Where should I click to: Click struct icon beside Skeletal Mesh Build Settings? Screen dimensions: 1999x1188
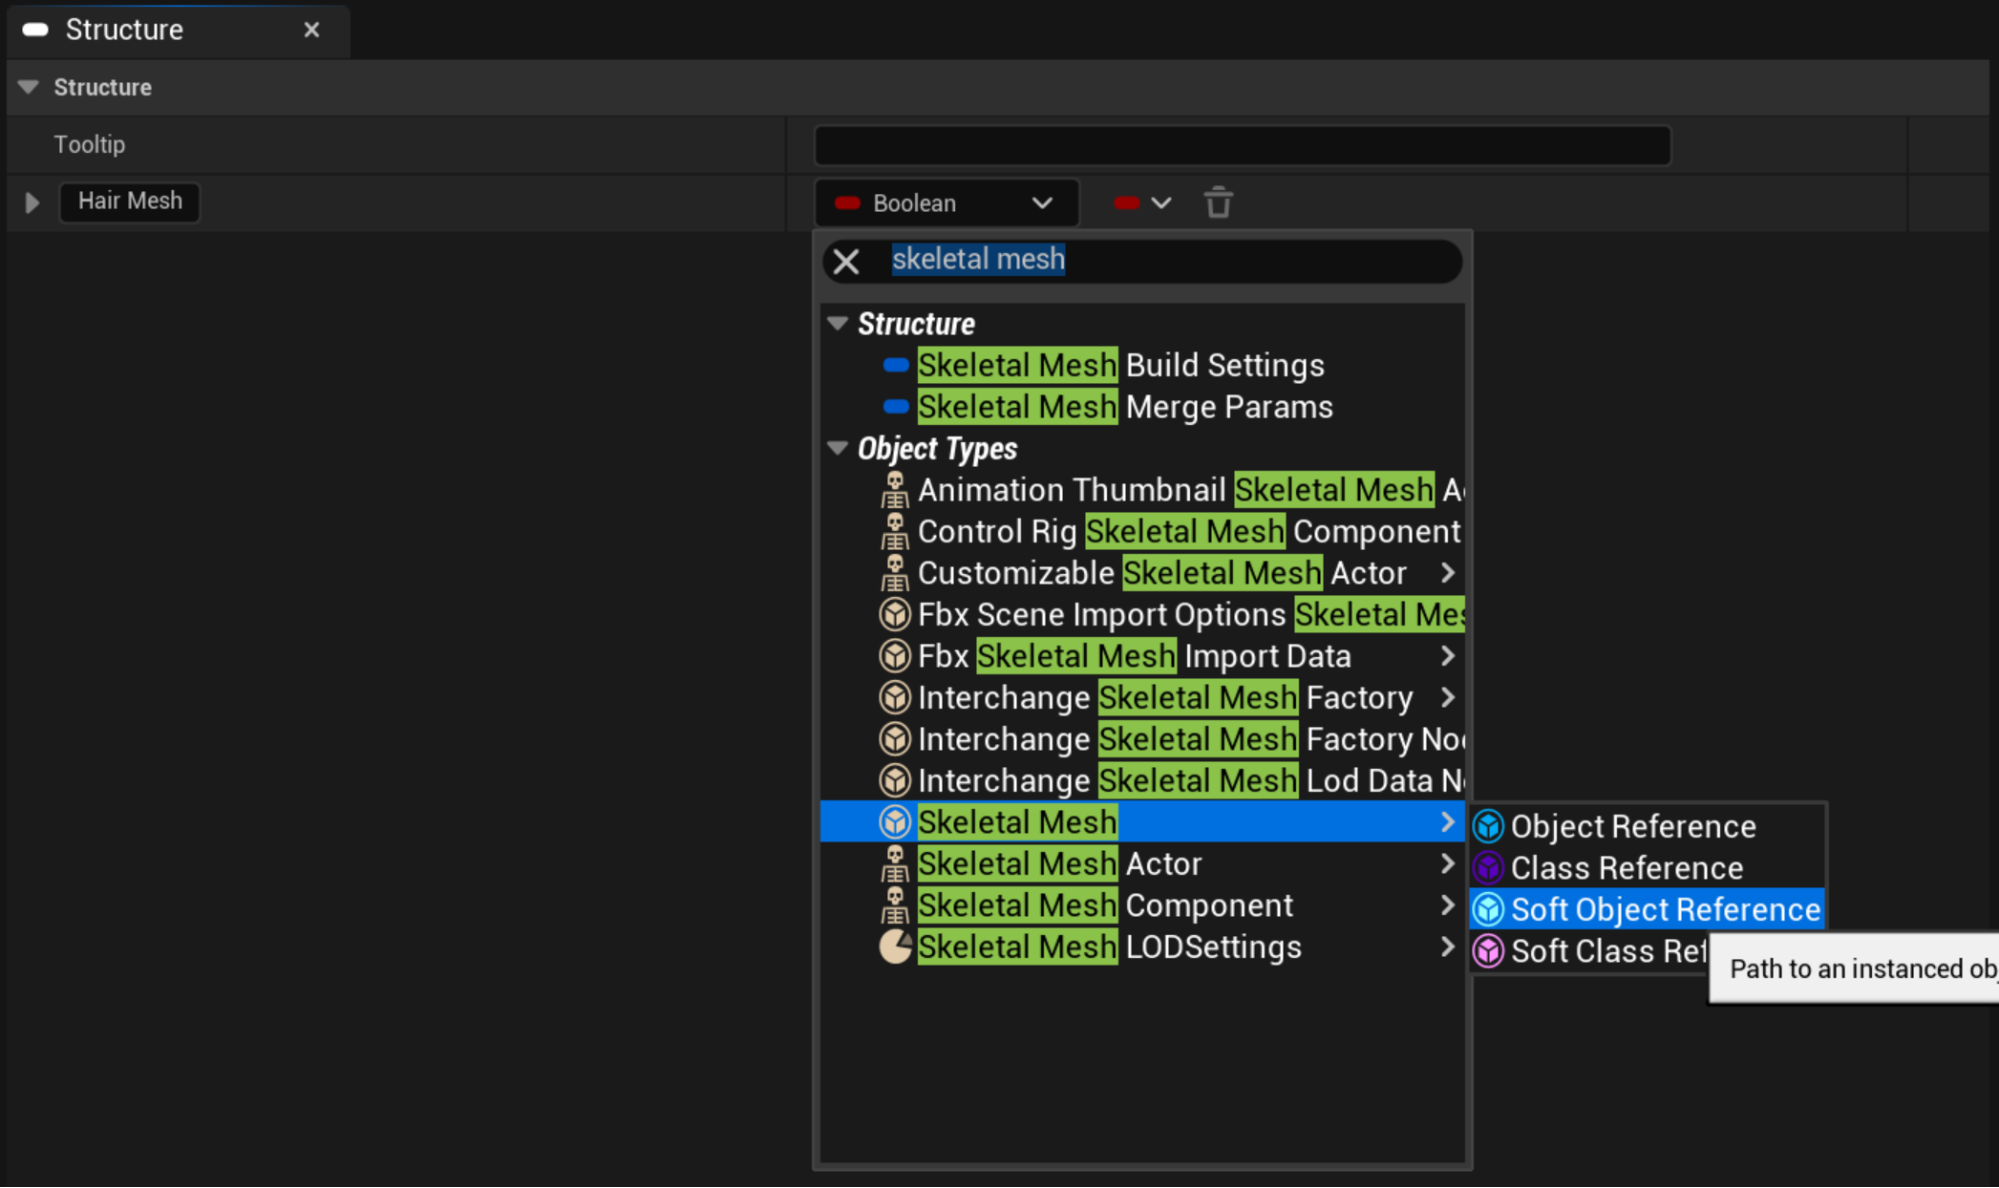point(896,365)
